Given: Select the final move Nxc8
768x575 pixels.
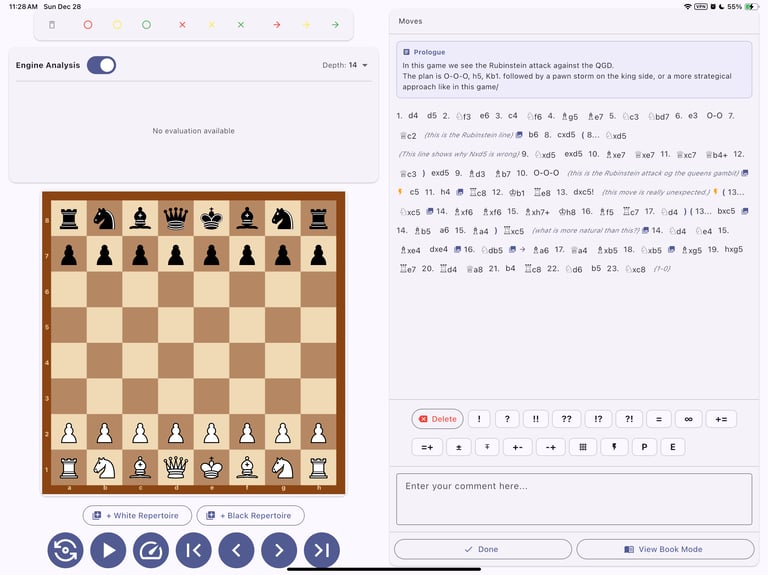Looking at the screenshot, I should 635,268.
